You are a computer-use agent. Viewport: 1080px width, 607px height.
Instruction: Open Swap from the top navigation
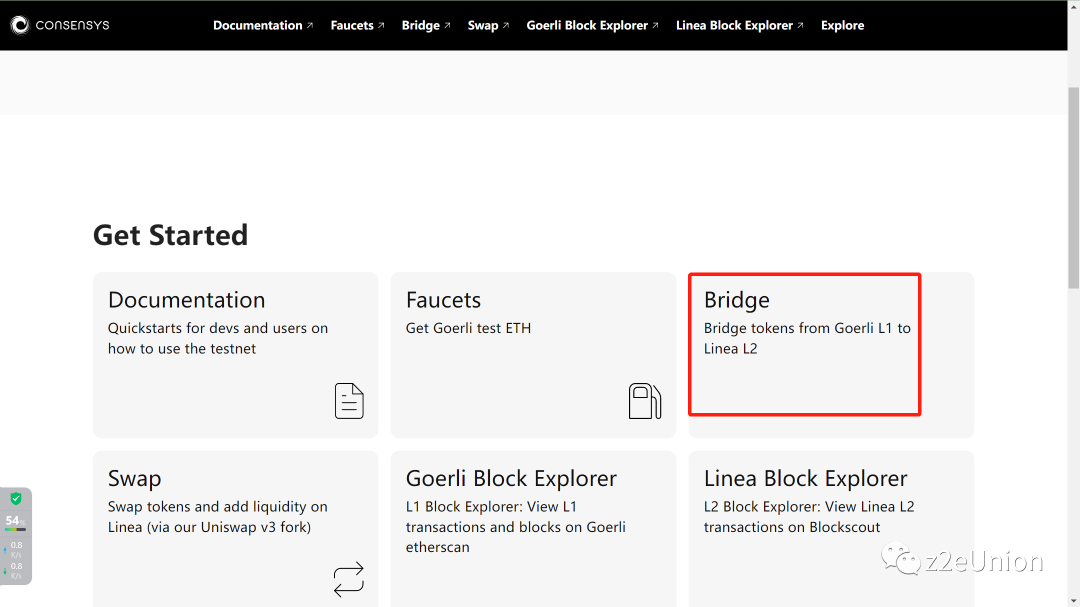[483, 25]
